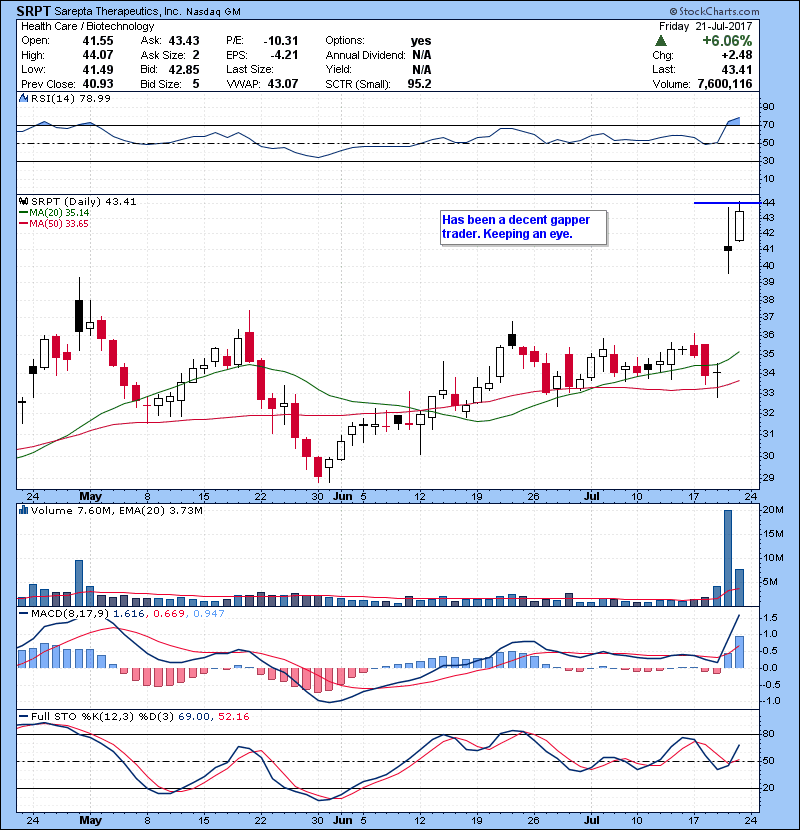Click the date Friday 21-Jul-2017
Image resolution: width=800 pixels, height=830 pixels.
point(705,26)
